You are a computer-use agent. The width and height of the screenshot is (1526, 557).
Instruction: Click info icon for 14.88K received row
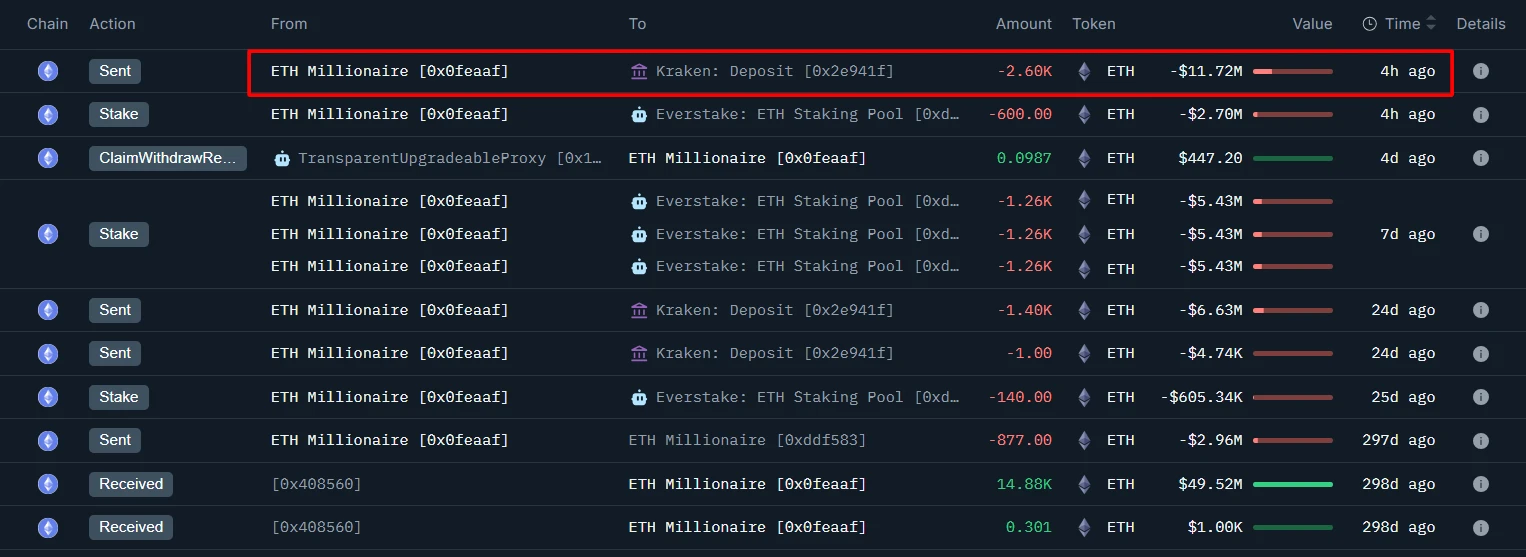(x=1481, y=484)
